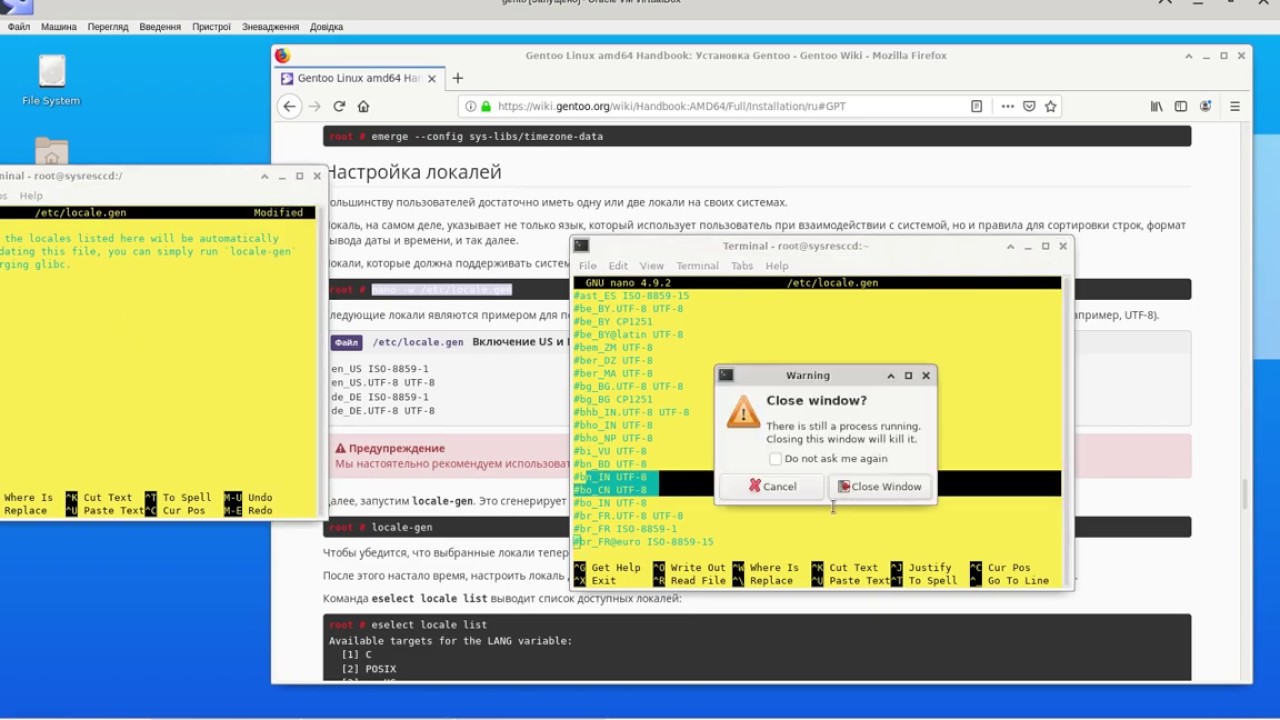Click '^G Get Help' nano shortcut
Viewport: 1280px width, 720px height.
(607, 568)
